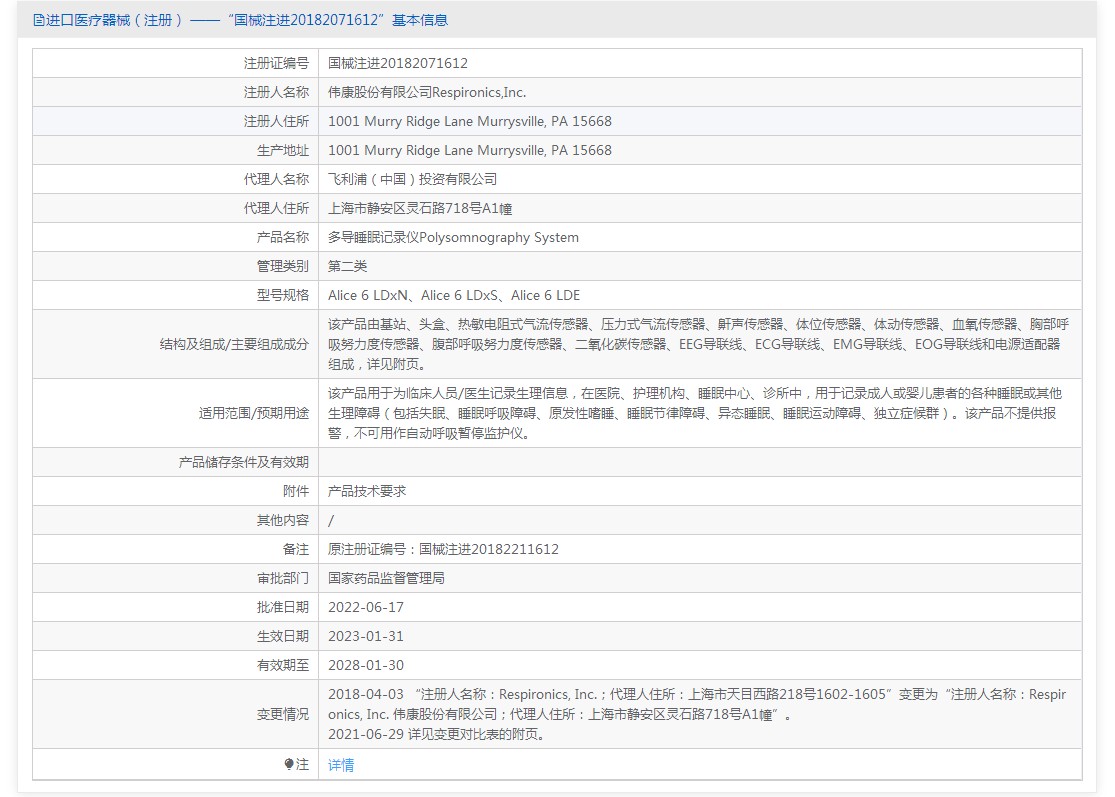Open the 详情 link in the 注 row

[x=341, y=765]
